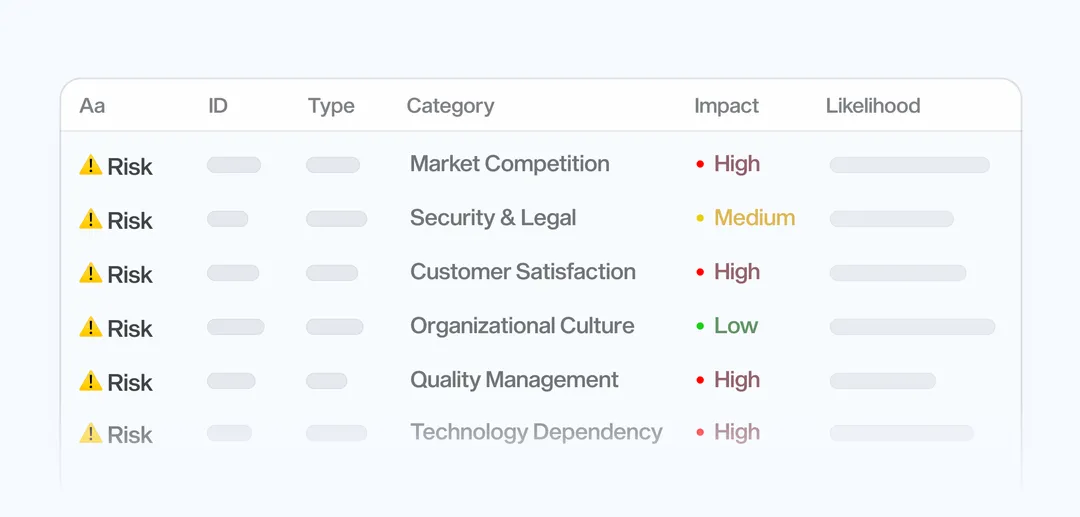Click the warning icon in Technology Dependency row
This screenshot has width=1080, height=517.
(x=91, y=434)
